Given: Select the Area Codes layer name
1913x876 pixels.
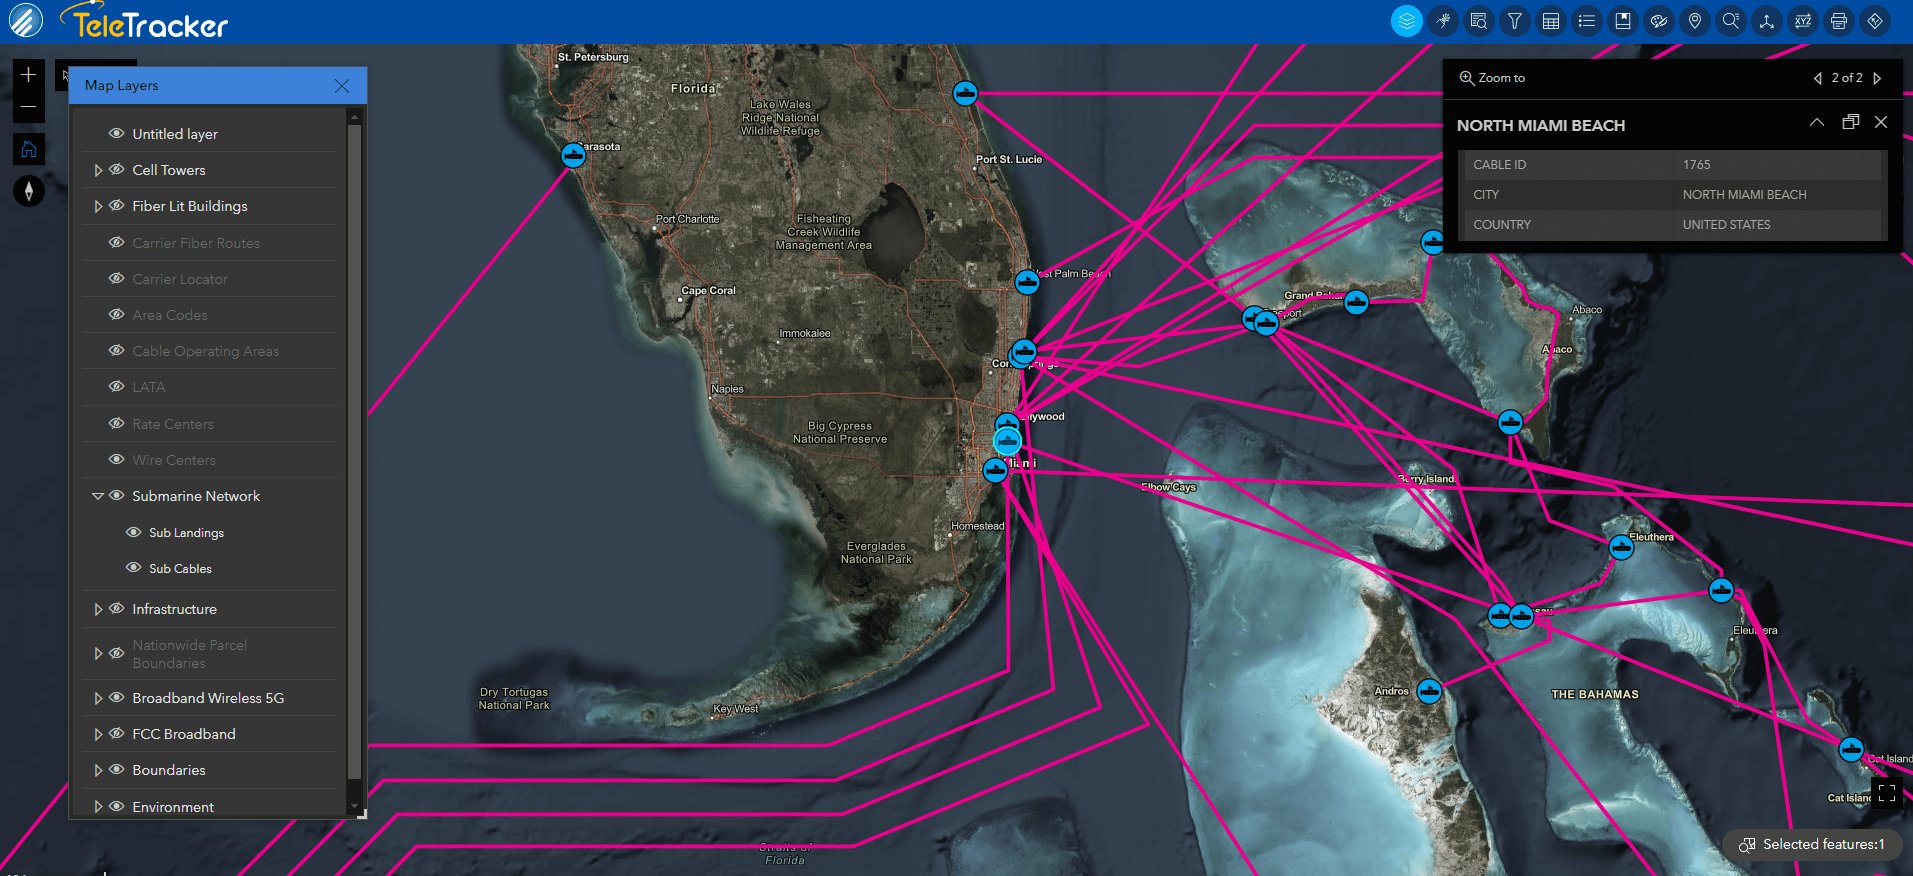Looking at the screenshot, I should [x=170, y=315].
